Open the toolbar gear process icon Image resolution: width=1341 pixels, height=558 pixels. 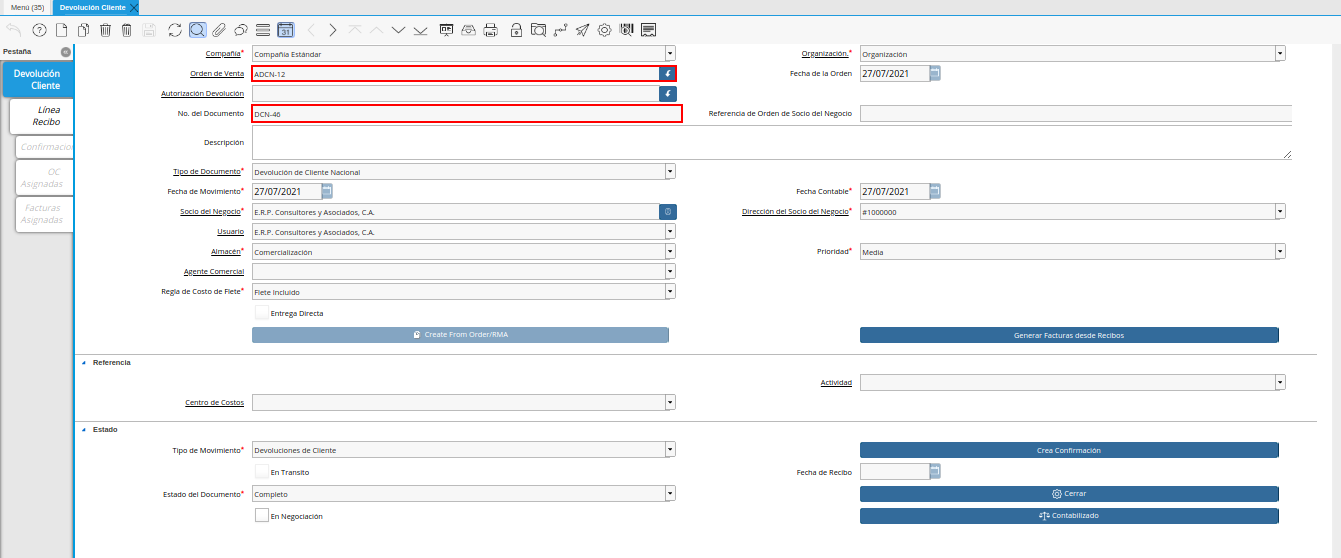604,30
